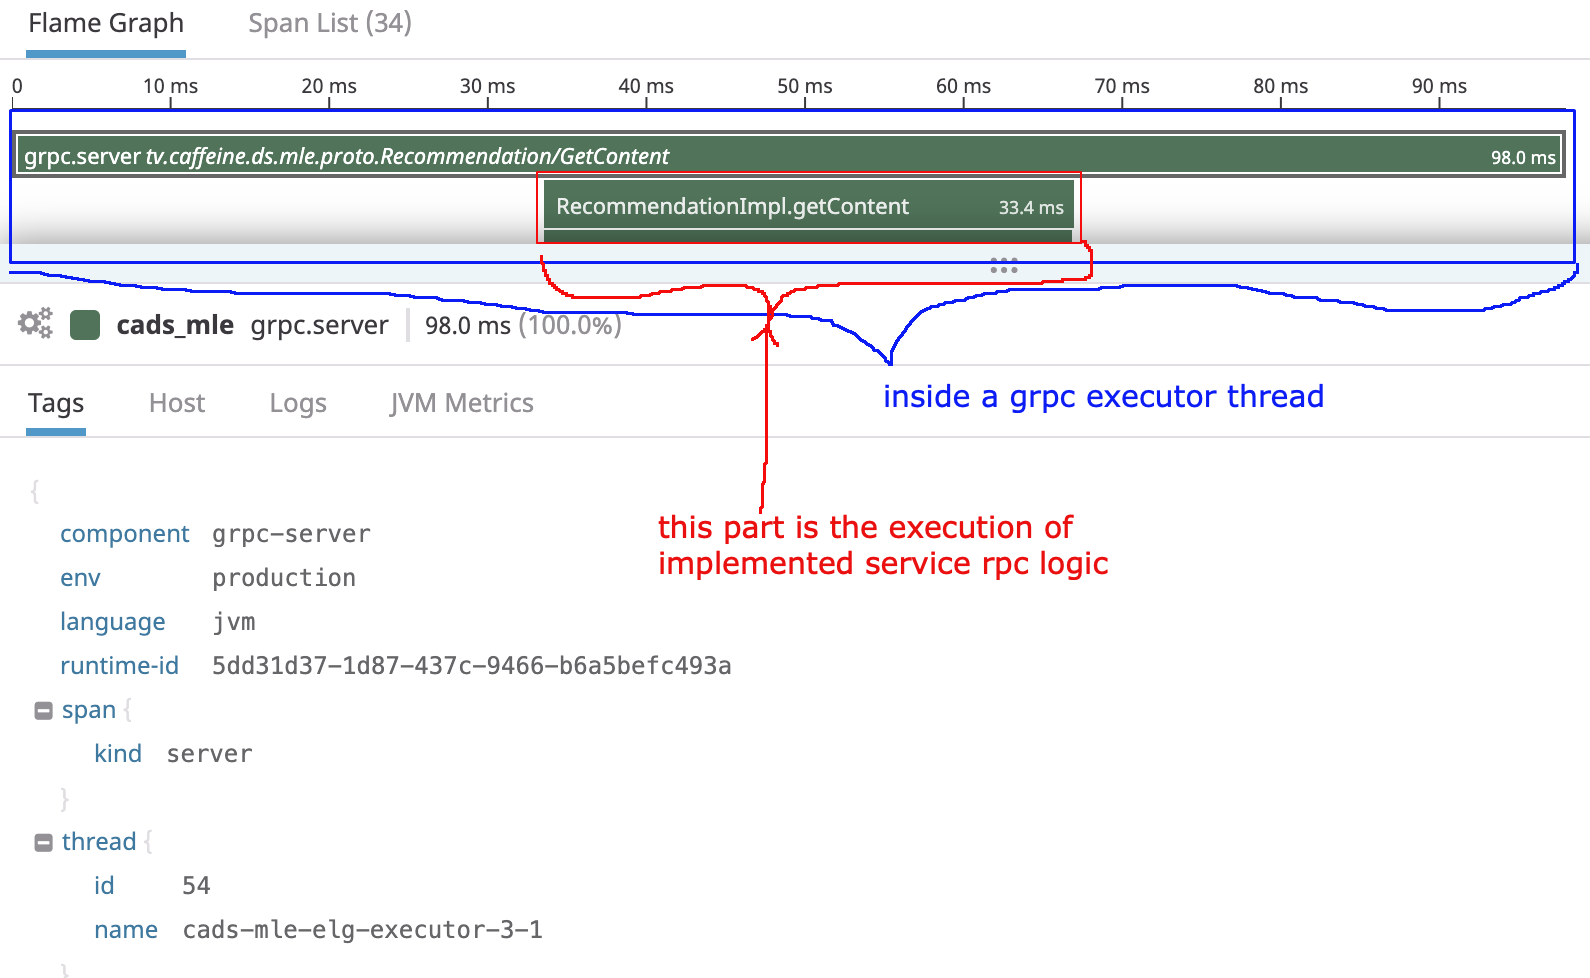Click the runtime-id value 5dd31d37-1d87
The image size is (1590, 978).
472,666
